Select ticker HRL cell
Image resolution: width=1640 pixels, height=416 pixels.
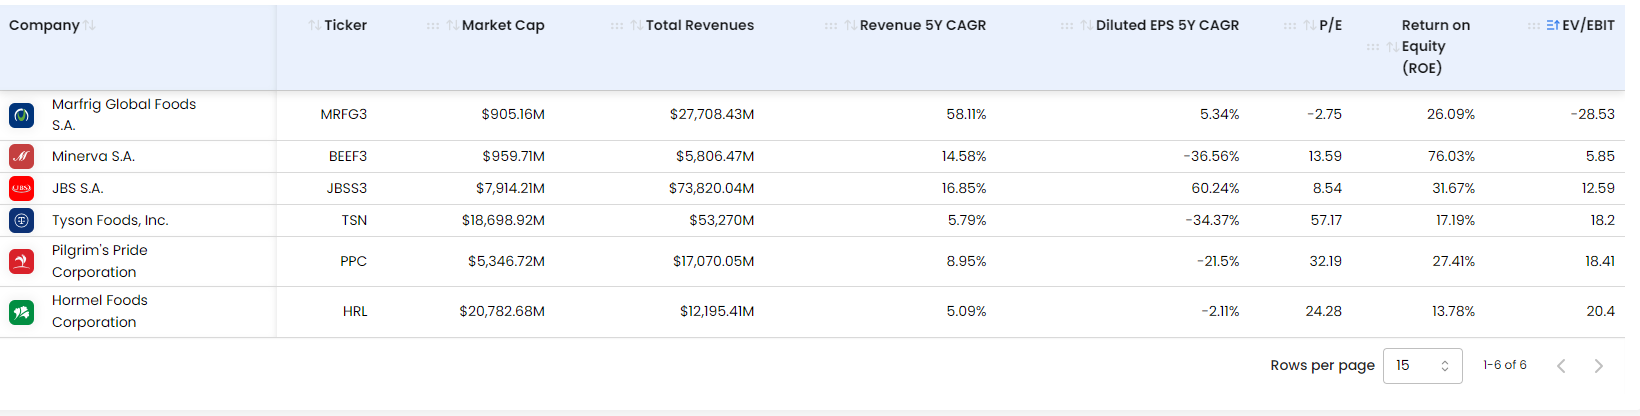point(355,311)
